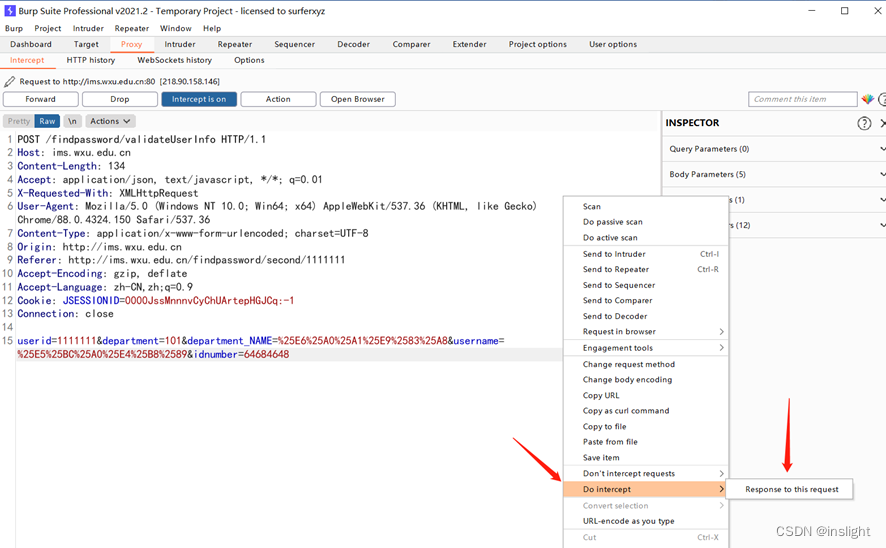Viewport: 886px width, 548px height.
Task: Open the Do intercept submenu entry
Action: pyautogui.click(x=646, y=489)
